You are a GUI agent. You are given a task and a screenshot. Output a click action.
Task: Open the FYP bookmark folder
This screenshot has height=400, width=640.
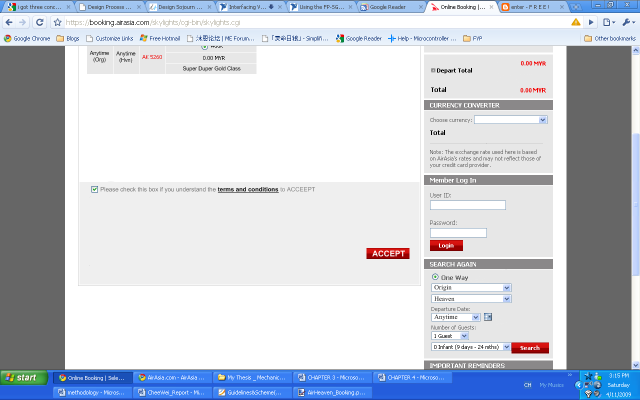click(473, 38)
